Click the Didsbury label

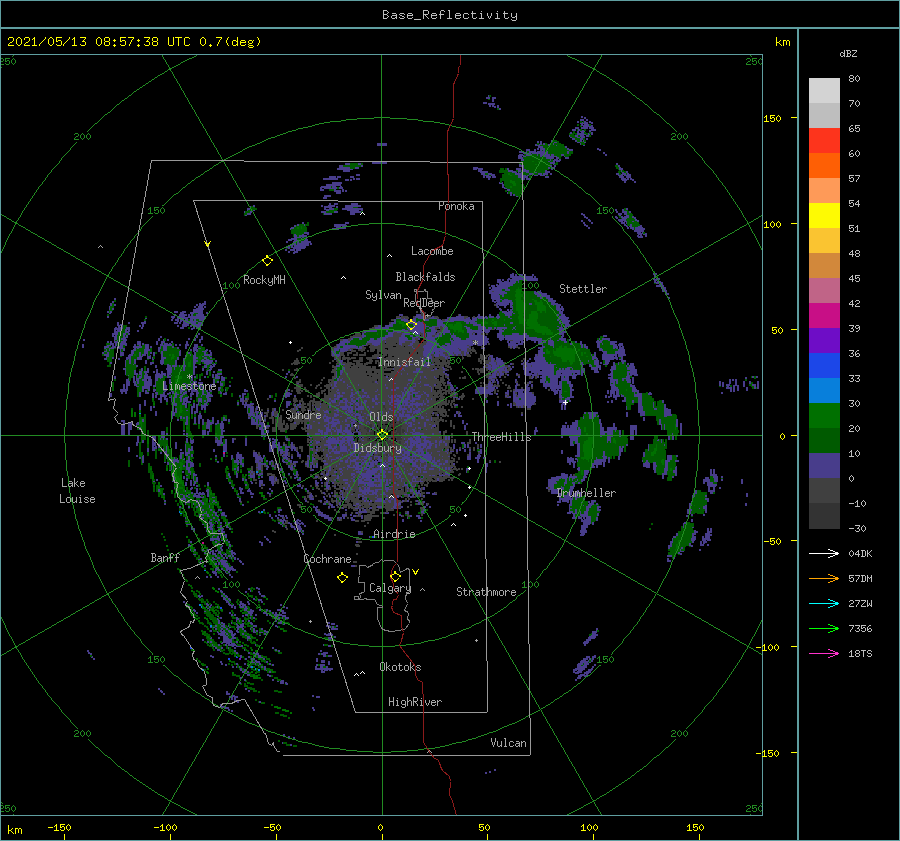(377, 448)
